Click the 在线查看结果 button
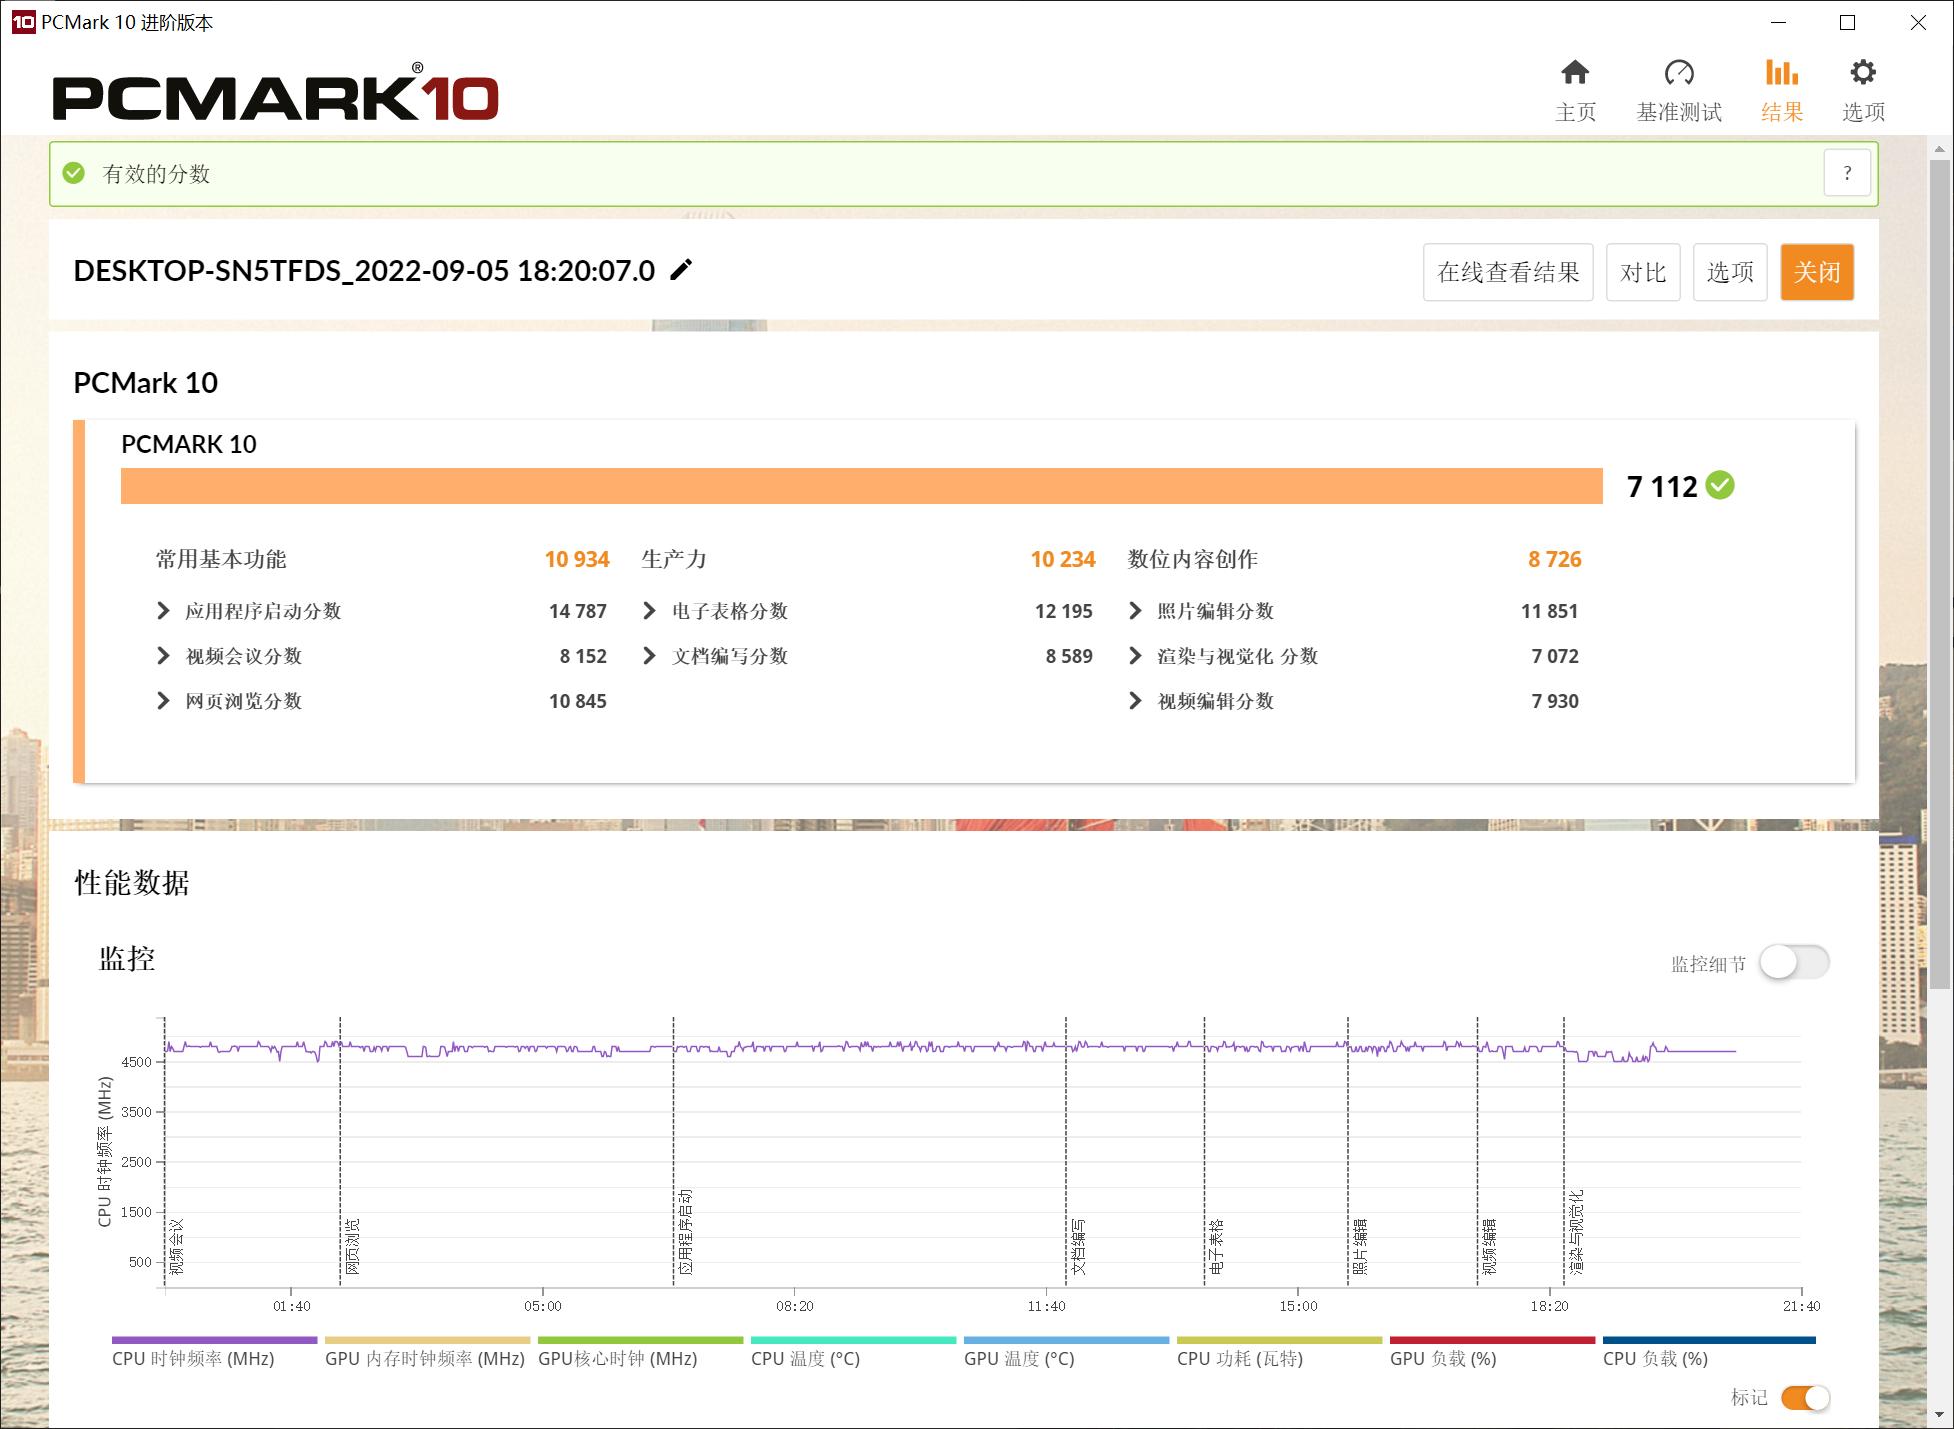Image resolution: width=1954 pixels, height=1429 pixels. point(1508,271)
